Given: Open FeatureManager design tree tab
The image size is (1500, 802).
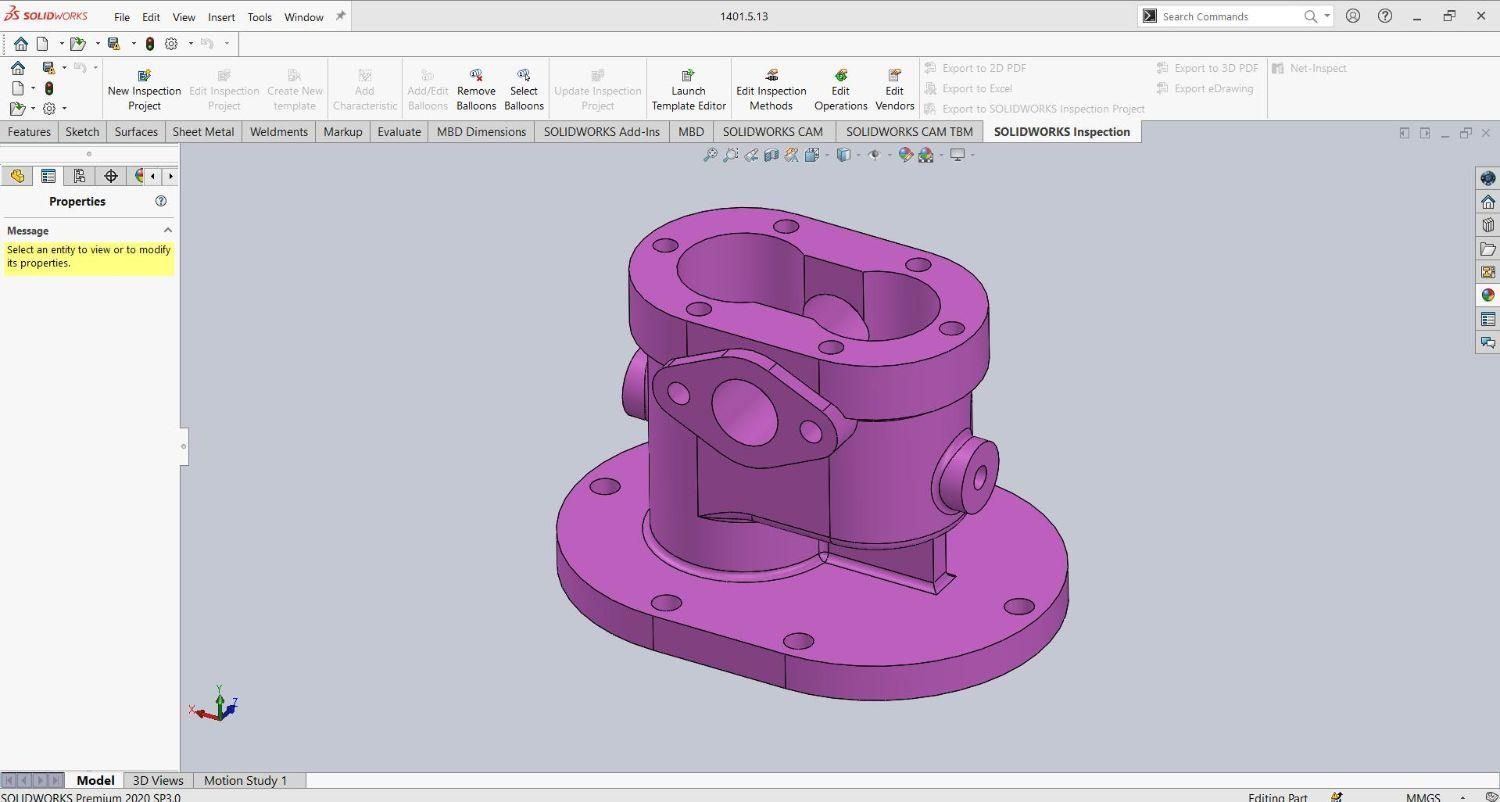Looking at the screenshot, I should point(17,176).
